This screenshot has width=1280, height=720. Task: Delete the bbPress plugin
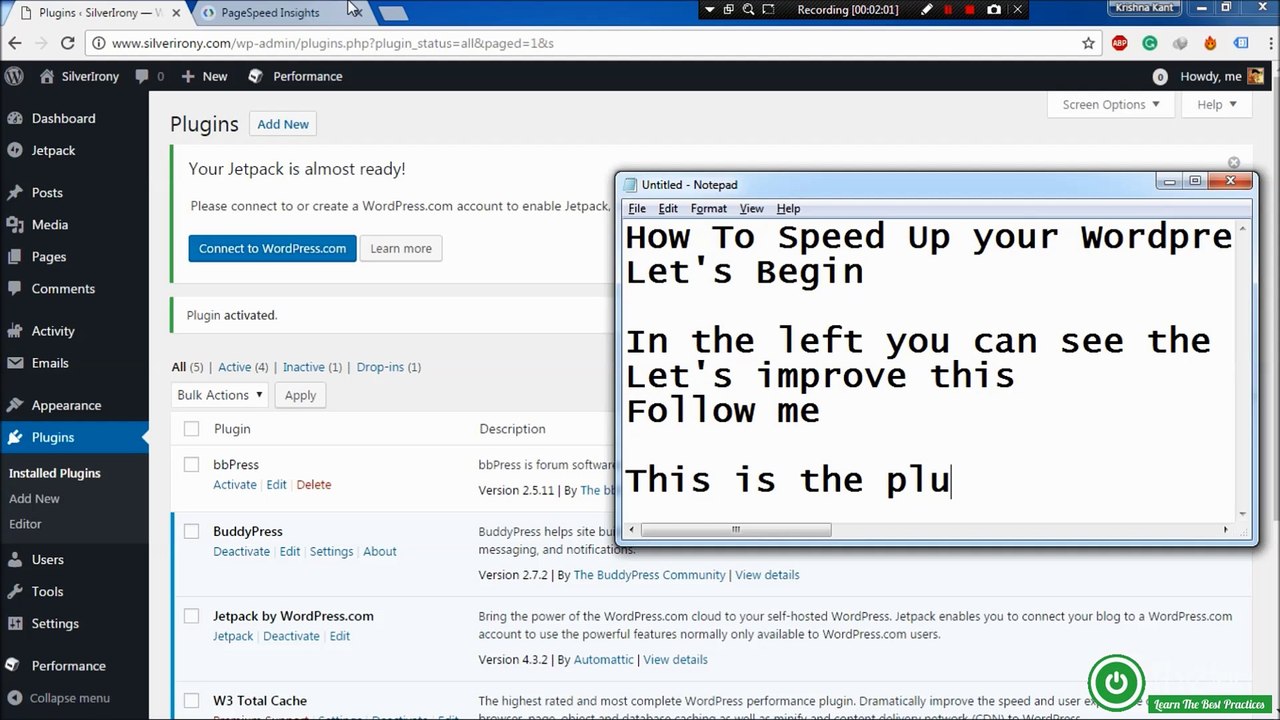click(x=313, y=485)
